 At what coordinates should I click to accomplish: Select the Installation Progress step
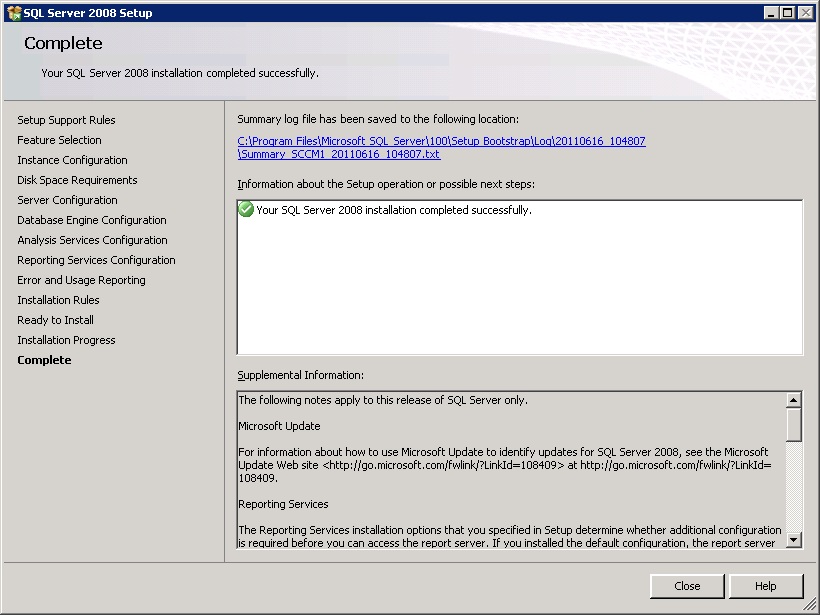tap(66, 340)
